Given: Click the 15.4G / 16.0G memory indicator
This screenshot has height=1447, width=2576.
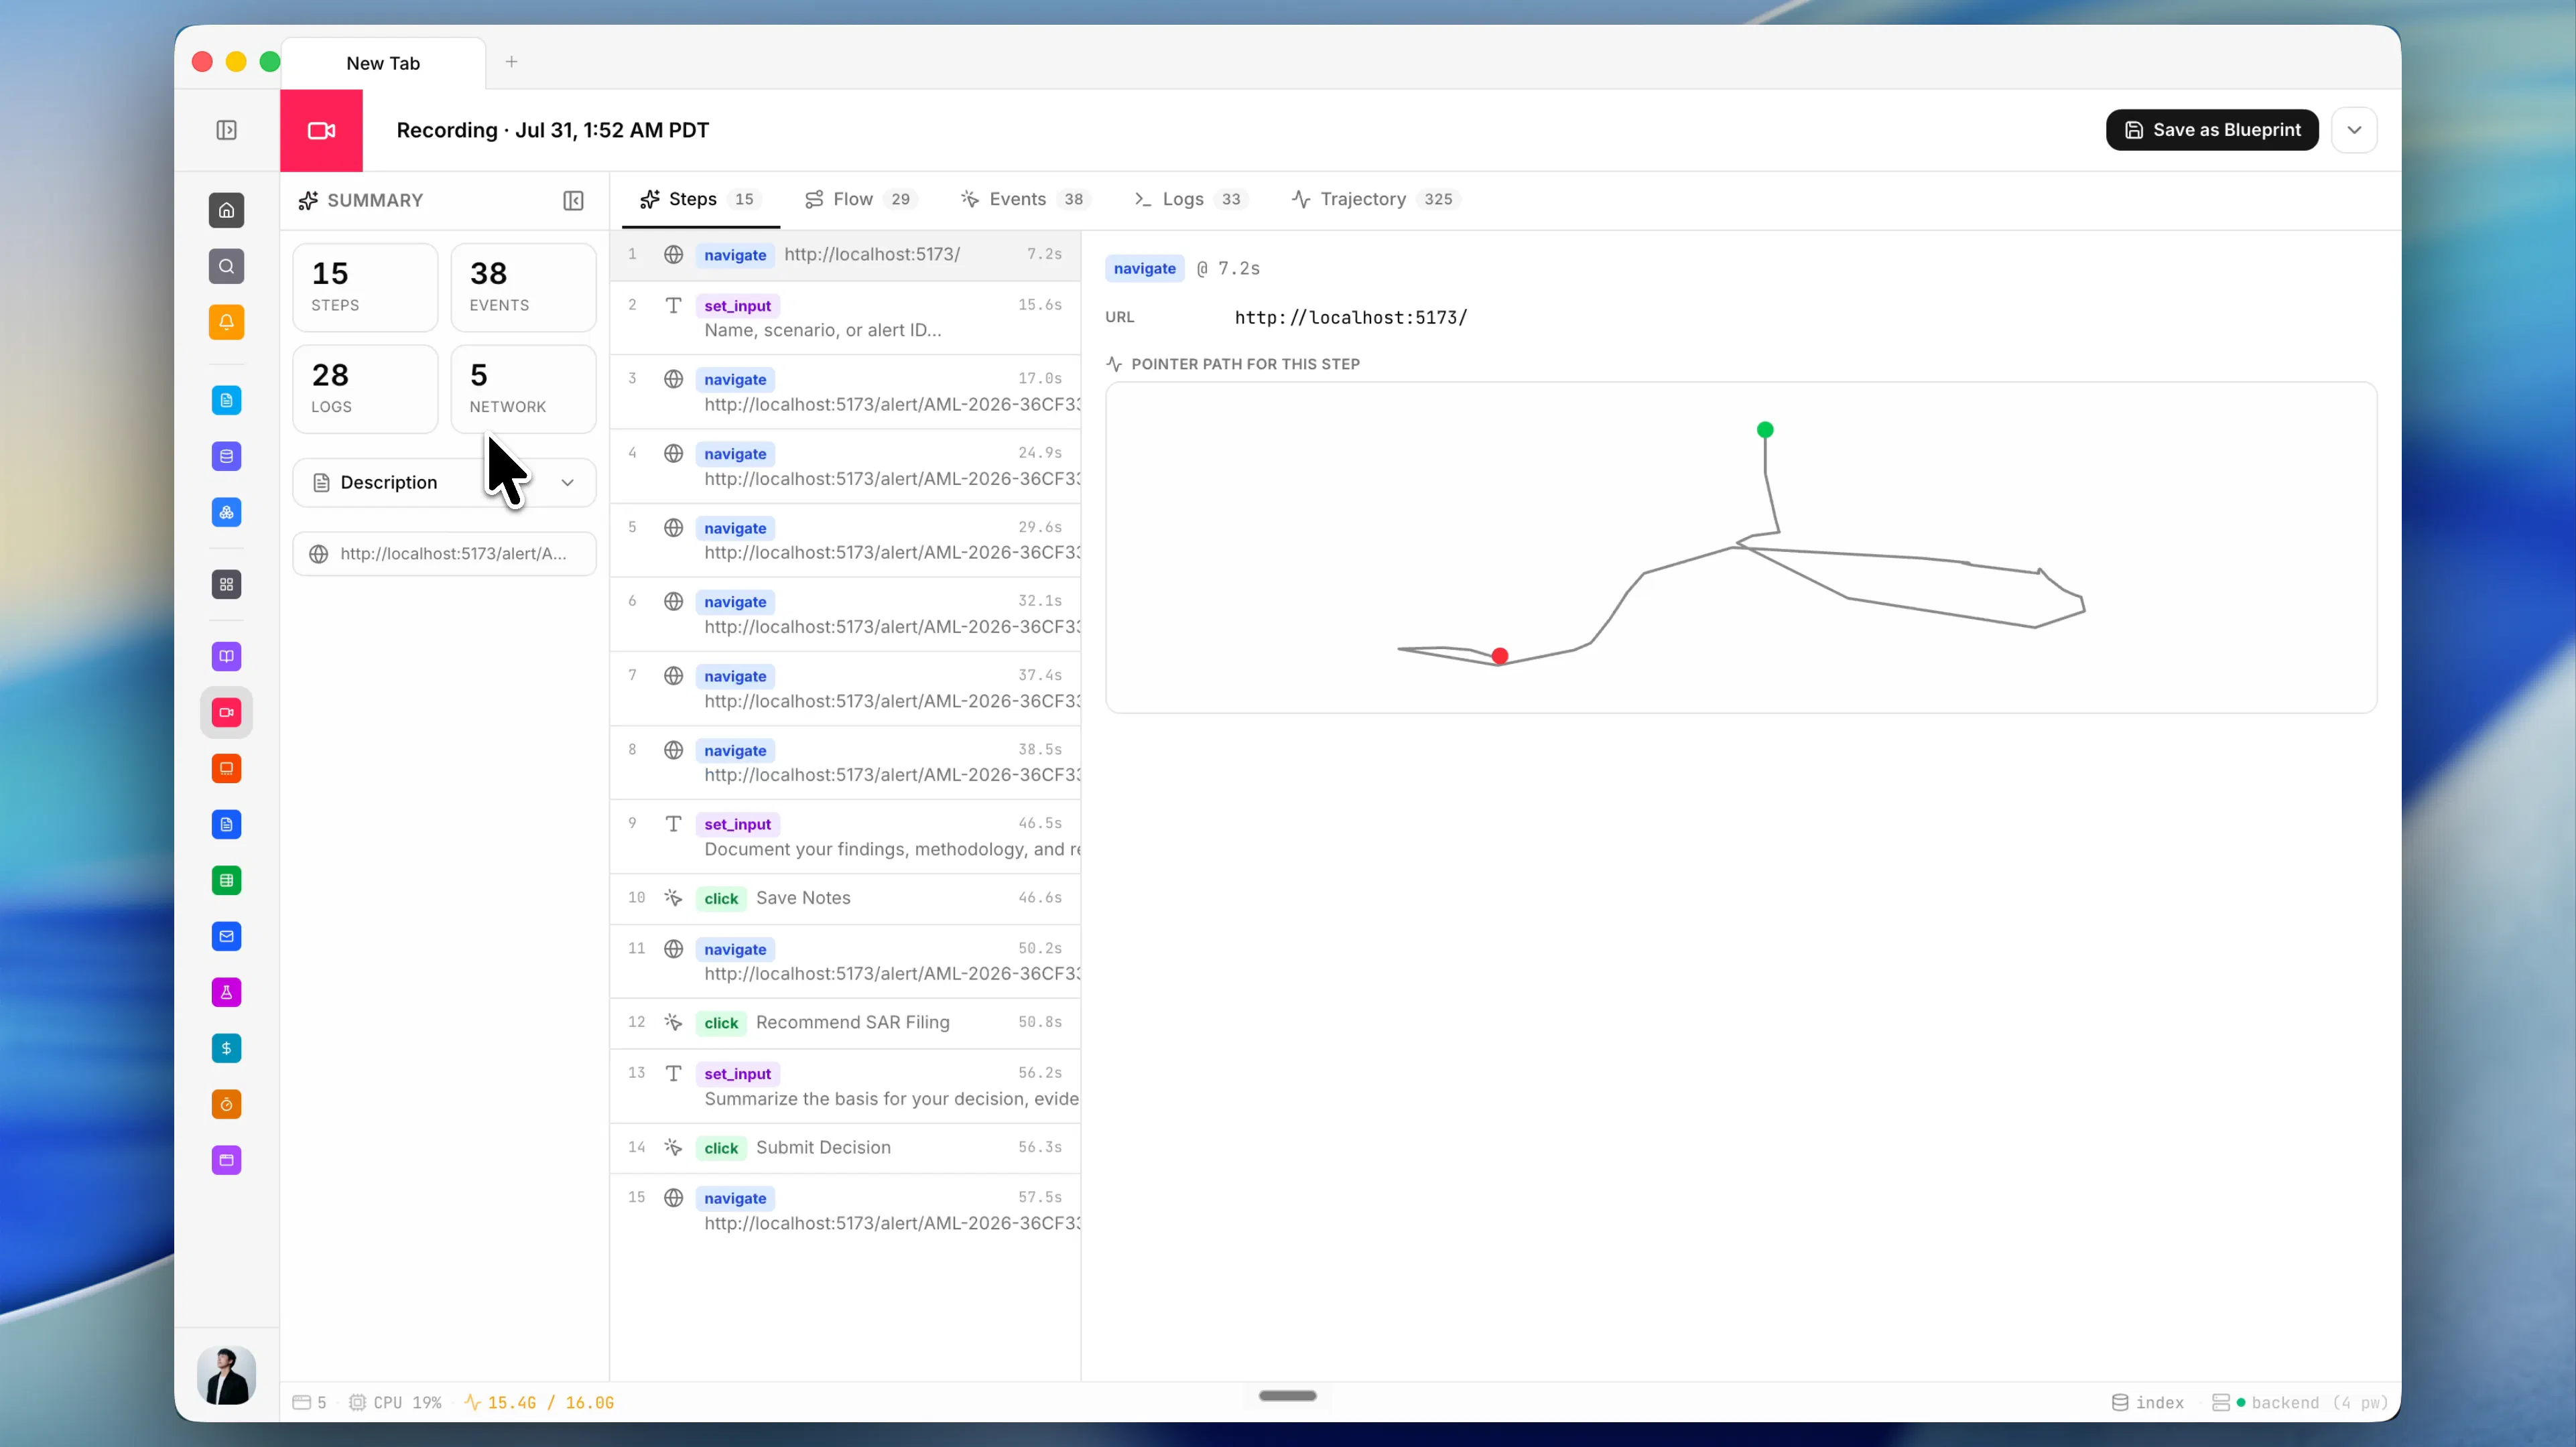Looking at the screenshot, I should (539, 1402).
